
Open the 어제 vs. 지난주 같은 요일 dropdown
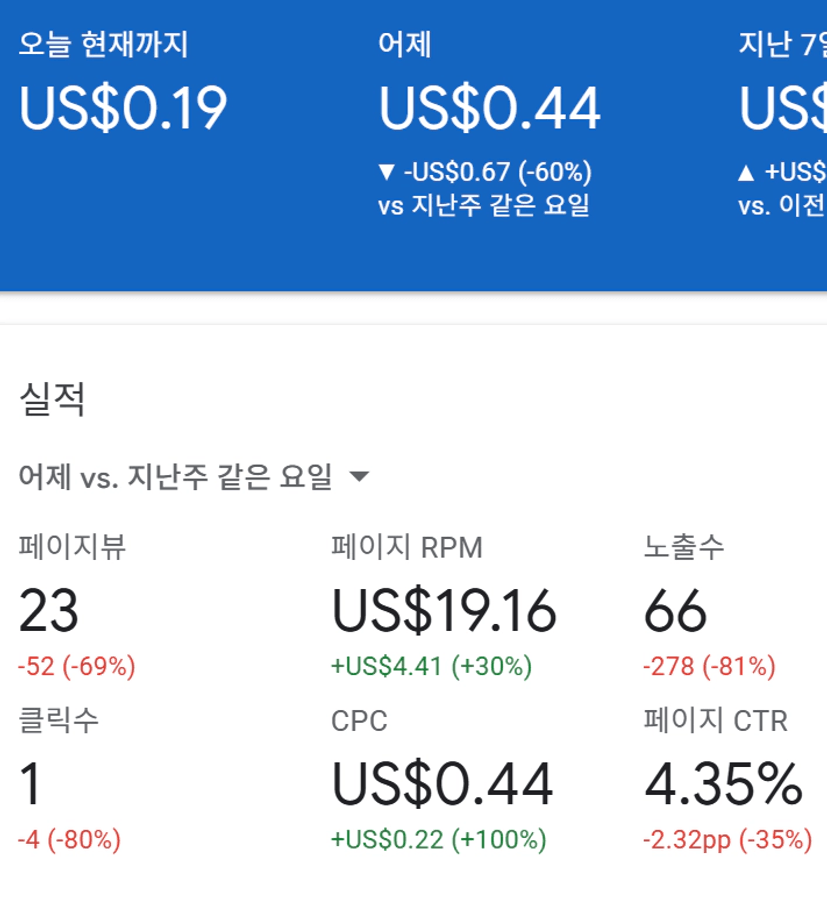(x=175, y=477)
